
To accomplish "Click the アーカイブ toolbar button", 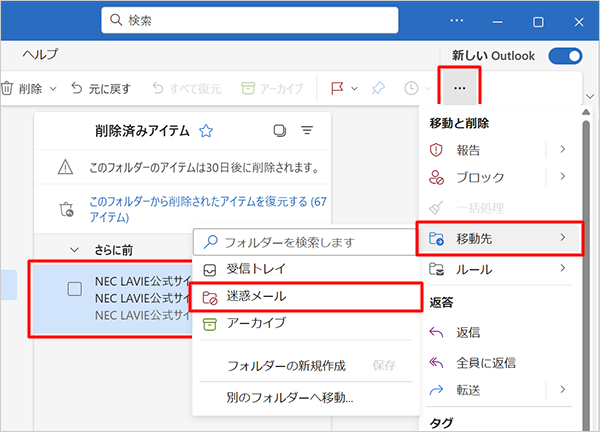I will pyautogui.click(x=272, y=88).
